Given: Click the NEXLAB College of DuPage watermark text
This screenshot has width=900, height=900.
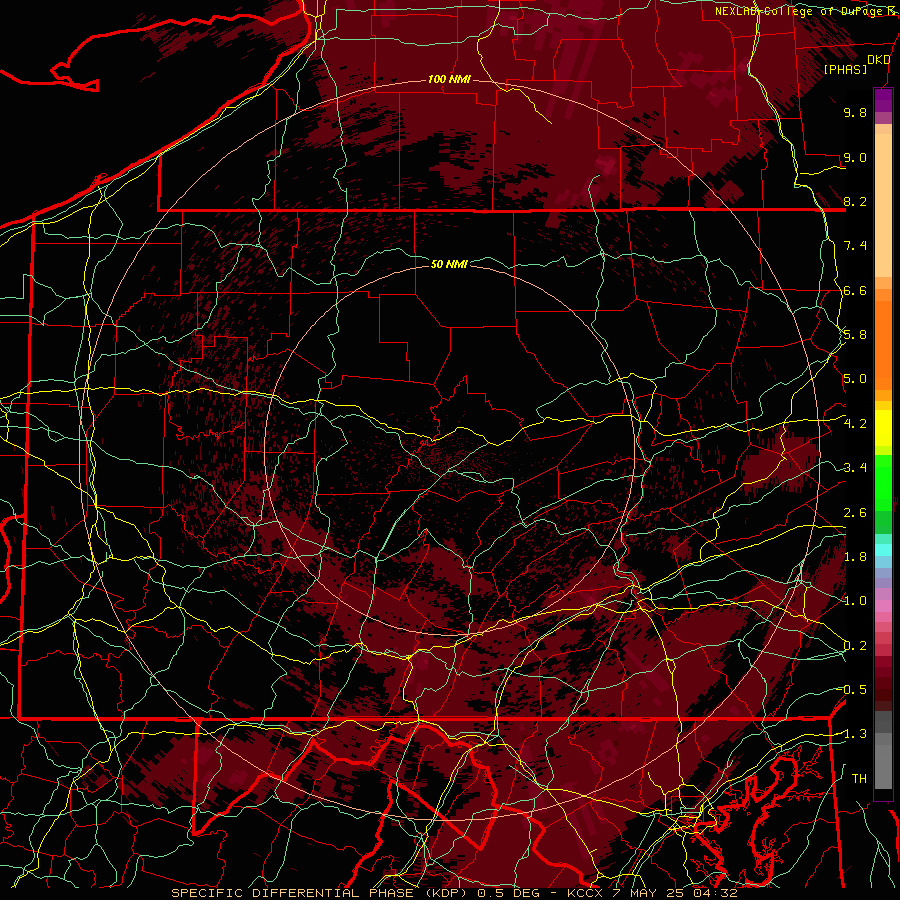Looking at the screenshot, I should (x=807, y=11).
